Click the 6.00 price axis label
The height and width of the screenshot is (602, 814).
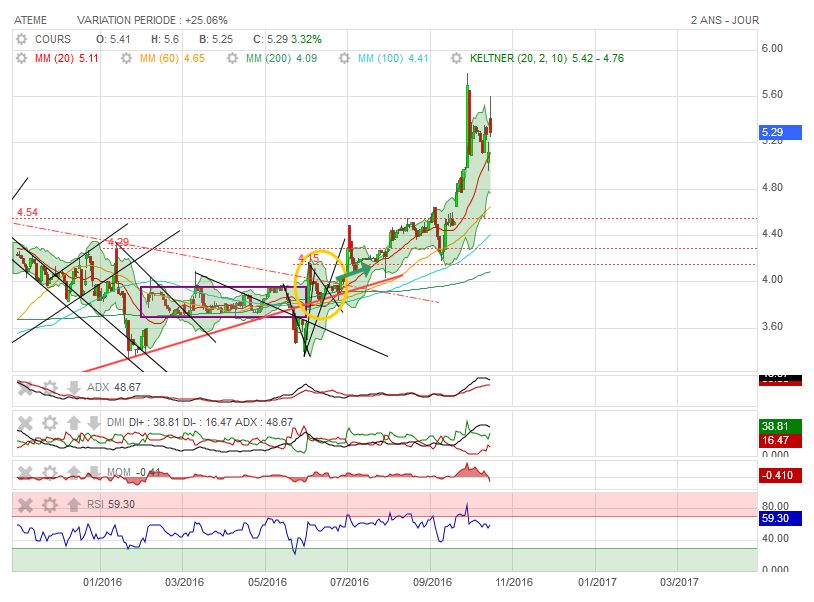772,48
